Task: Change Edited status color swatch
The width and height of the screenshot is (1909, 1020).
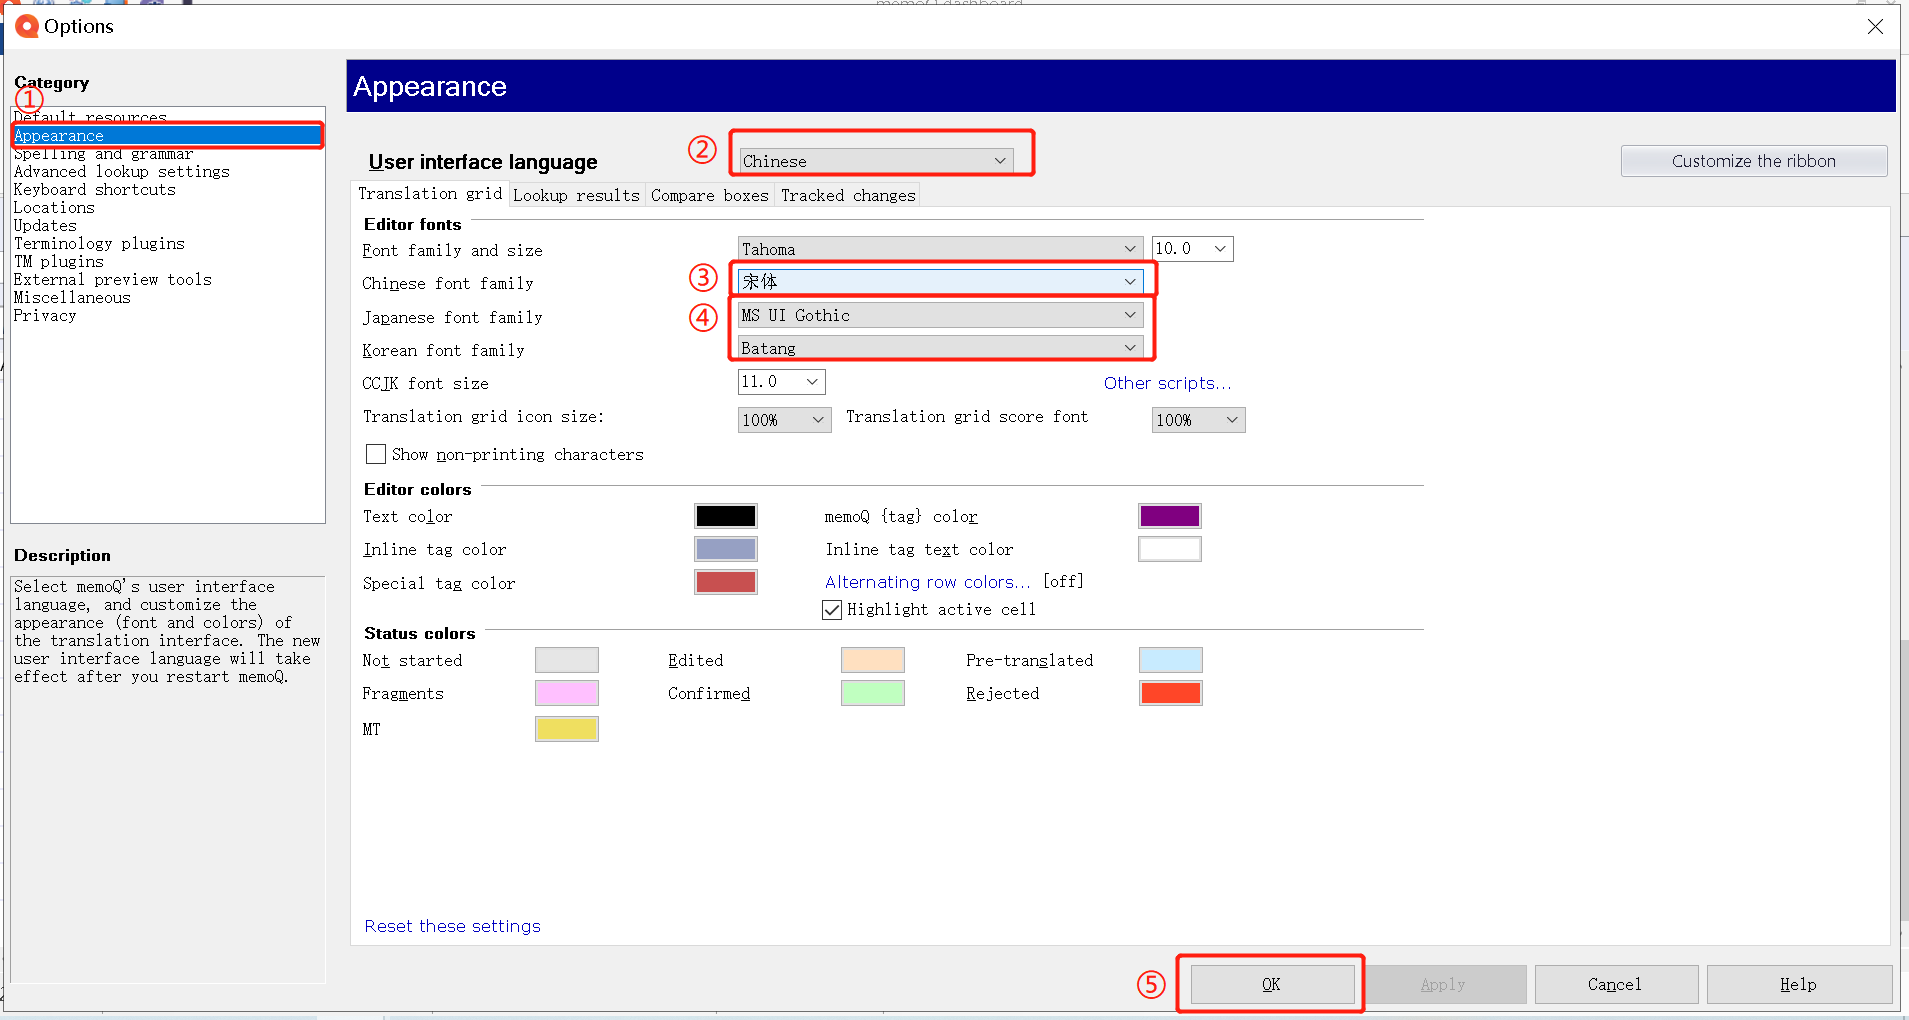Action: tap(873, 660)
